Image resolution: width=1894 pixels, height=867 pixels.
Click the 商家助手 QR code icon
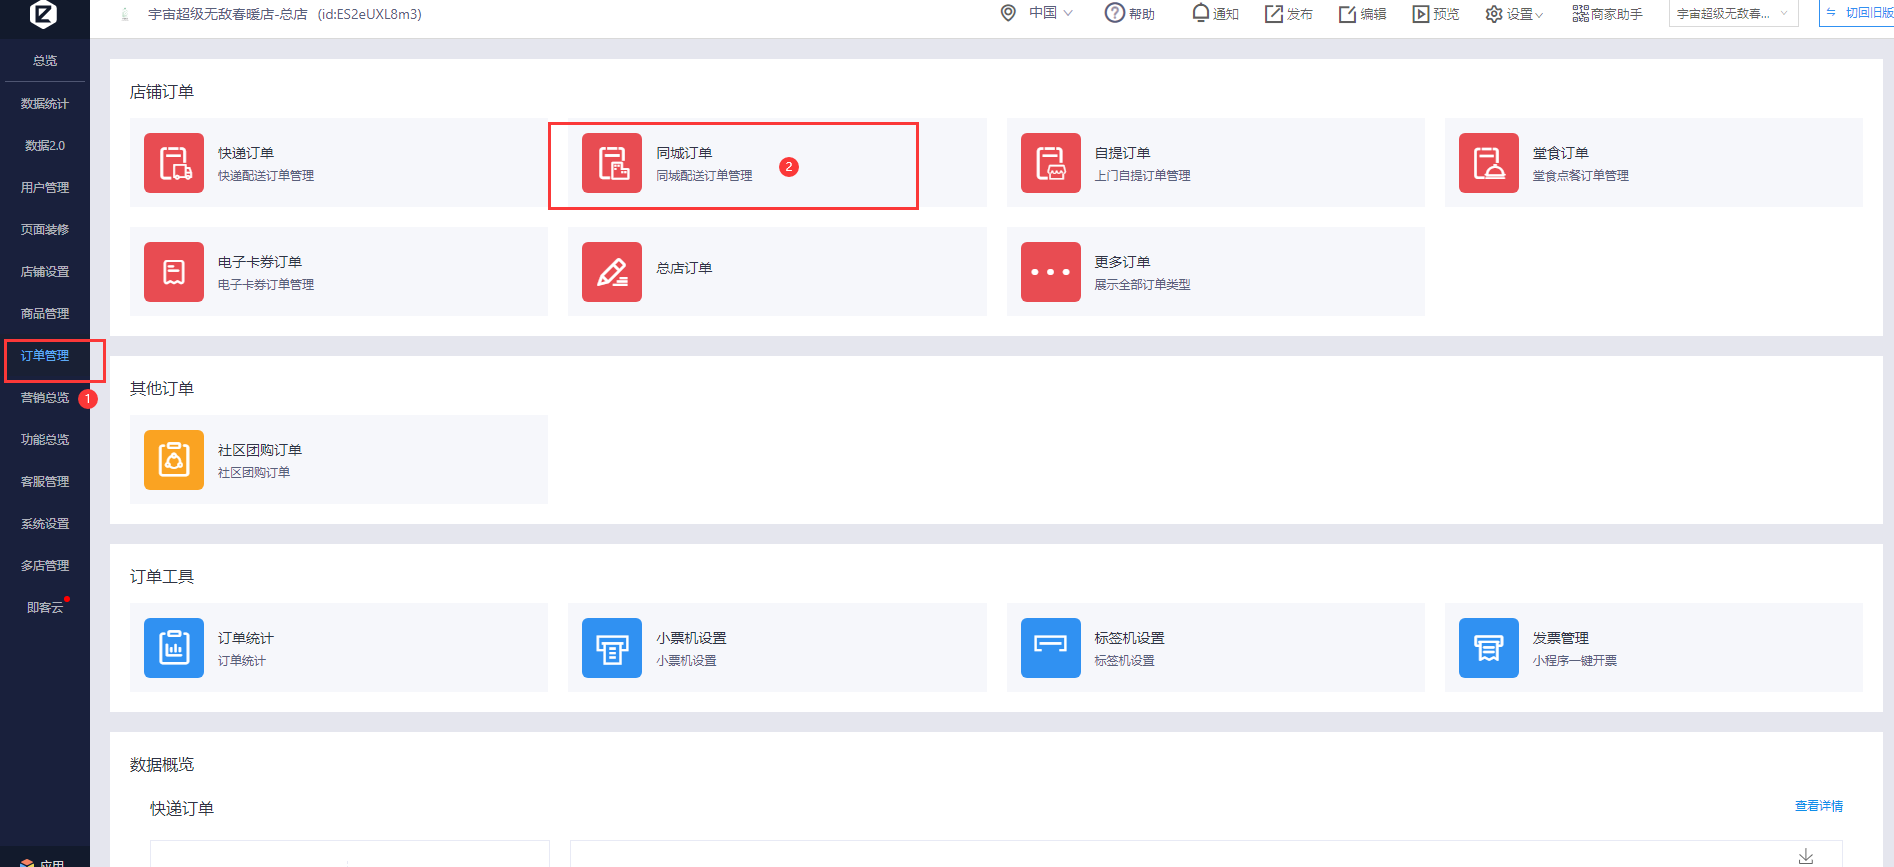coord(1580,13)
